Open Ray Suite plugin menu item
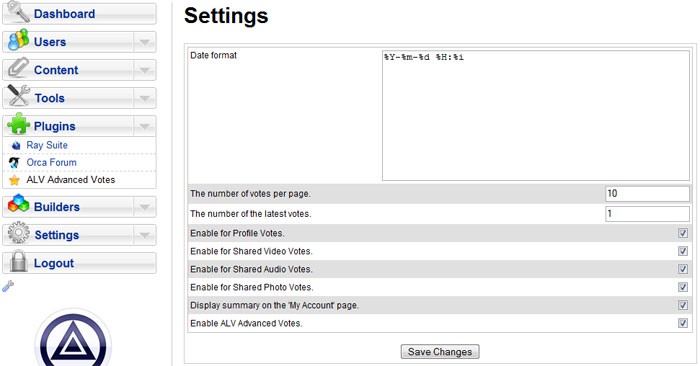Viewport: 700px width, 366px height. pyautogui.click(x=47, y=145)
